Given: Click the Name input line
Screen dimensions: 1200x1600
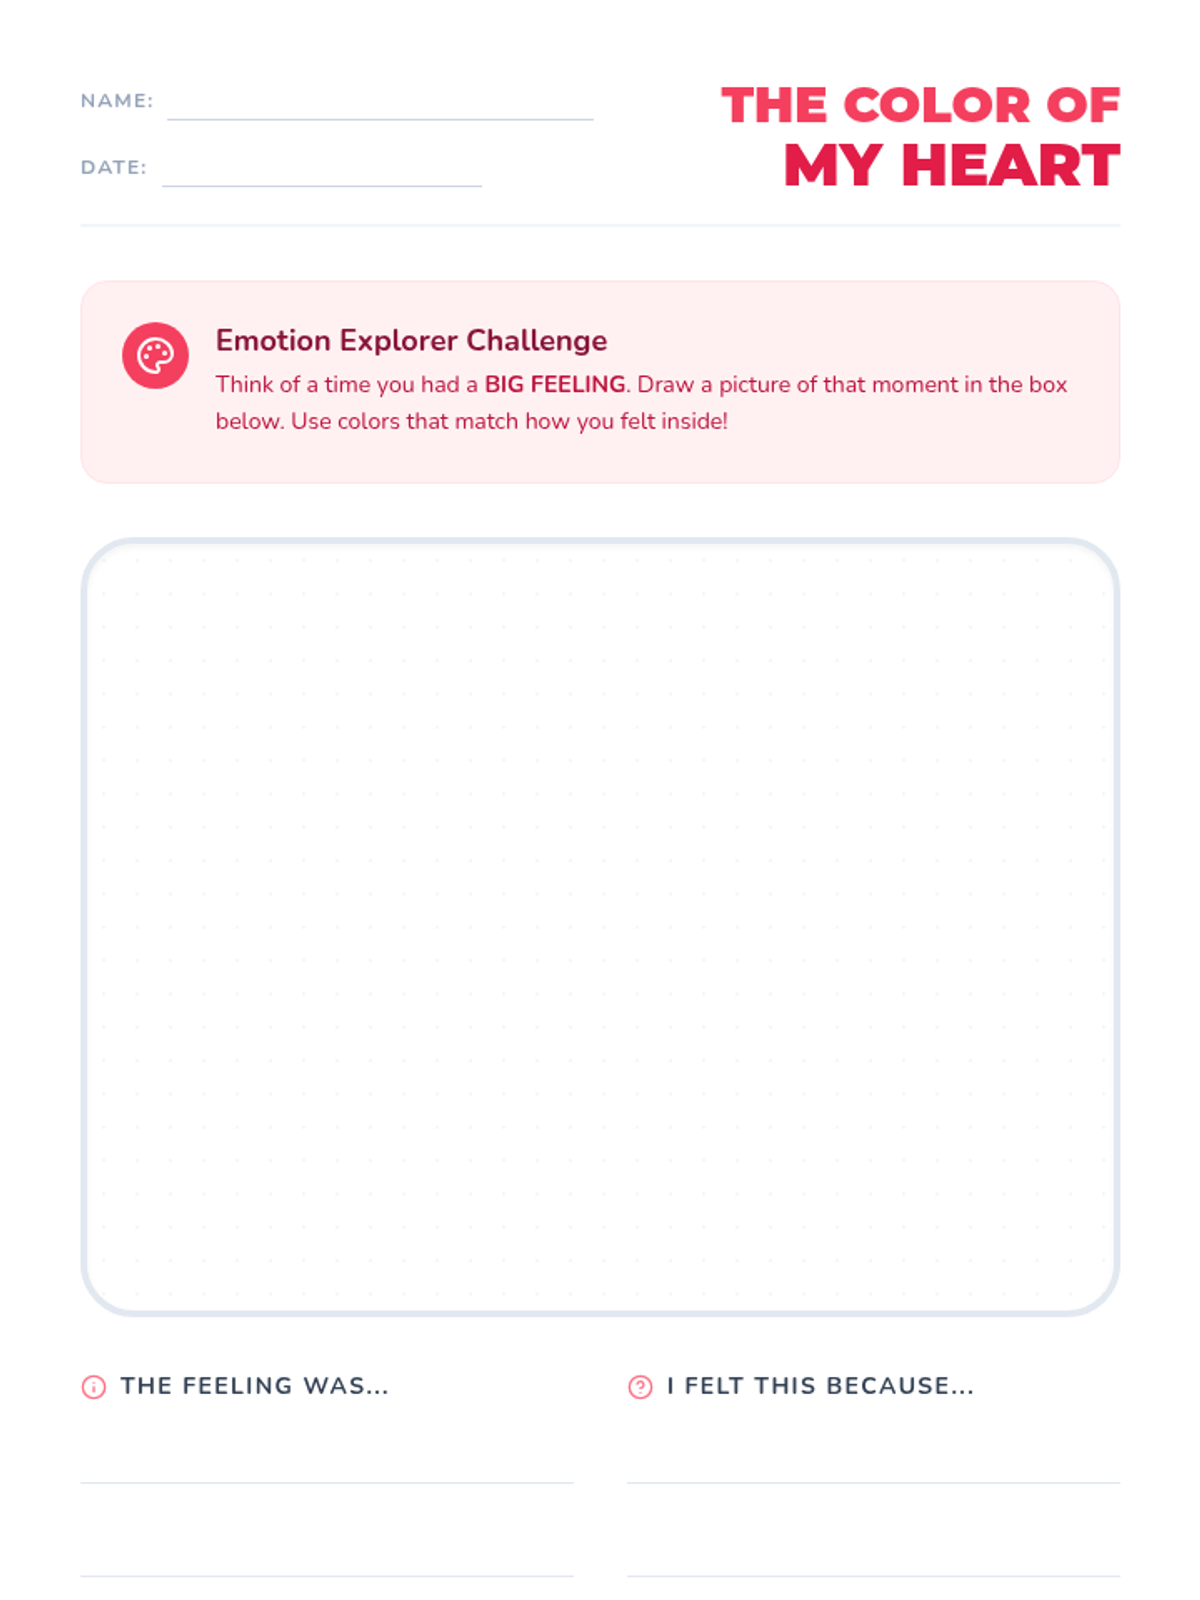Looking at the screenshot, I should (380, 108).
